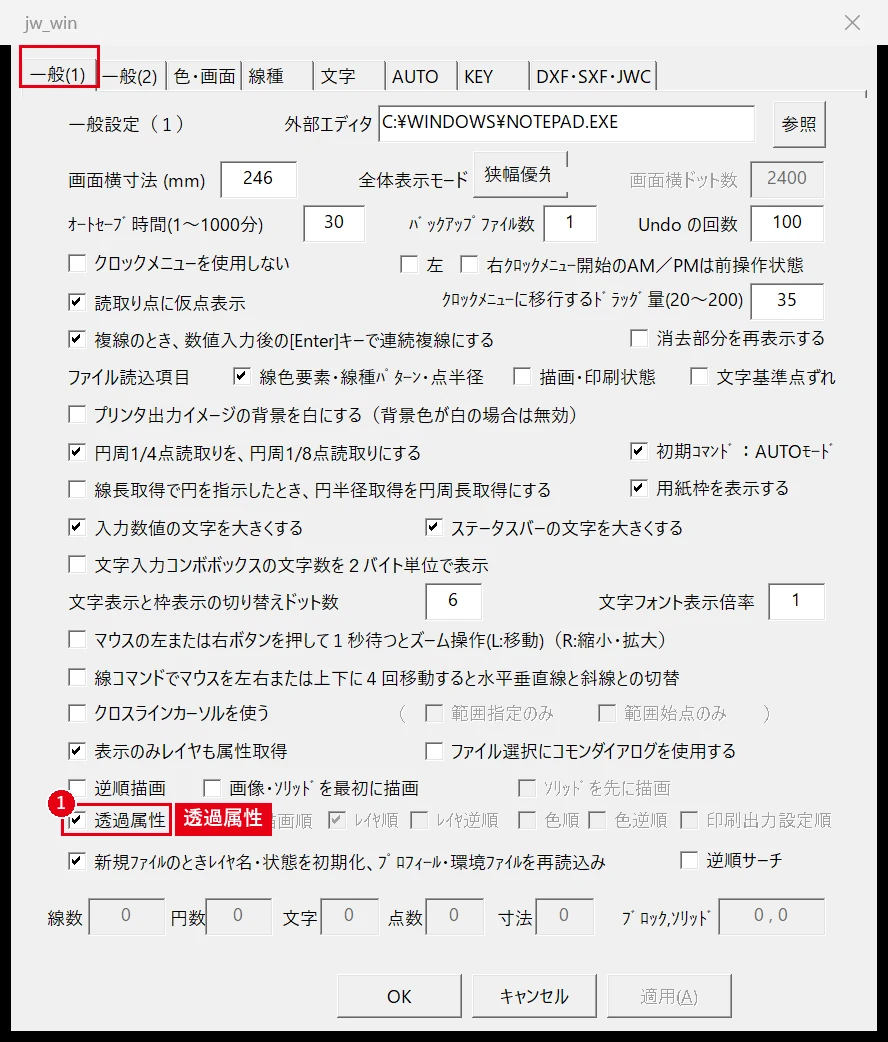Viewport: 888px width, 1042px height.
Task: Click the 適用(A) button
Action: [x=669, y=996]
